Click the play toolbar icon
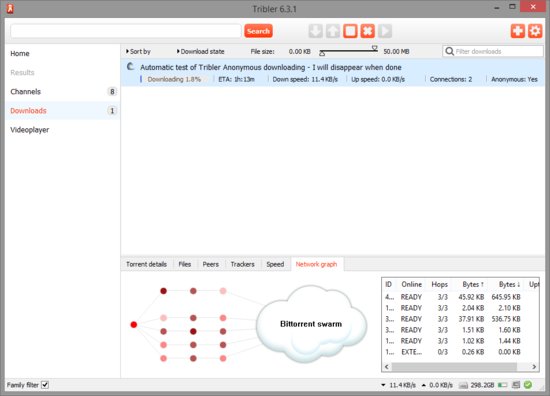Screen dimensions: 550x396 tap(385, 31)
